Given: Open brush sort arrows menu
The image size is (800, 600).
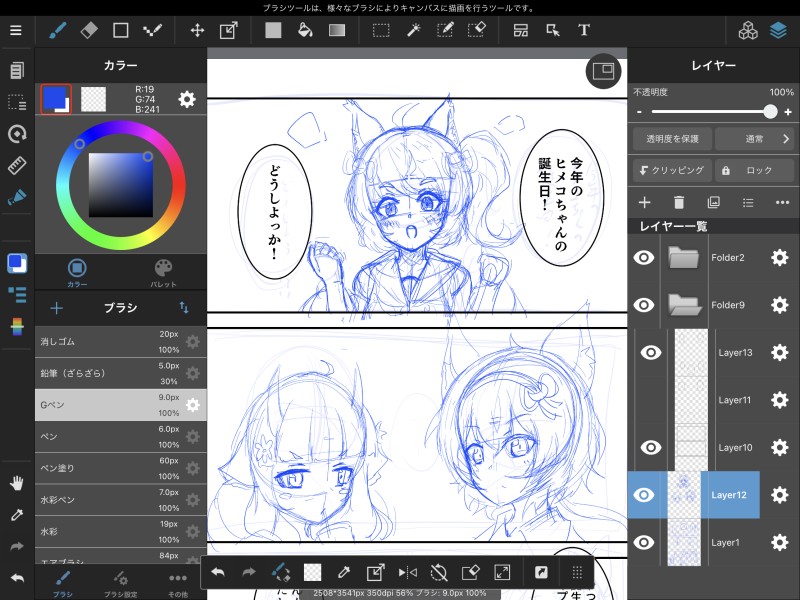Looking at the screenshot, I should pos(184,308).
